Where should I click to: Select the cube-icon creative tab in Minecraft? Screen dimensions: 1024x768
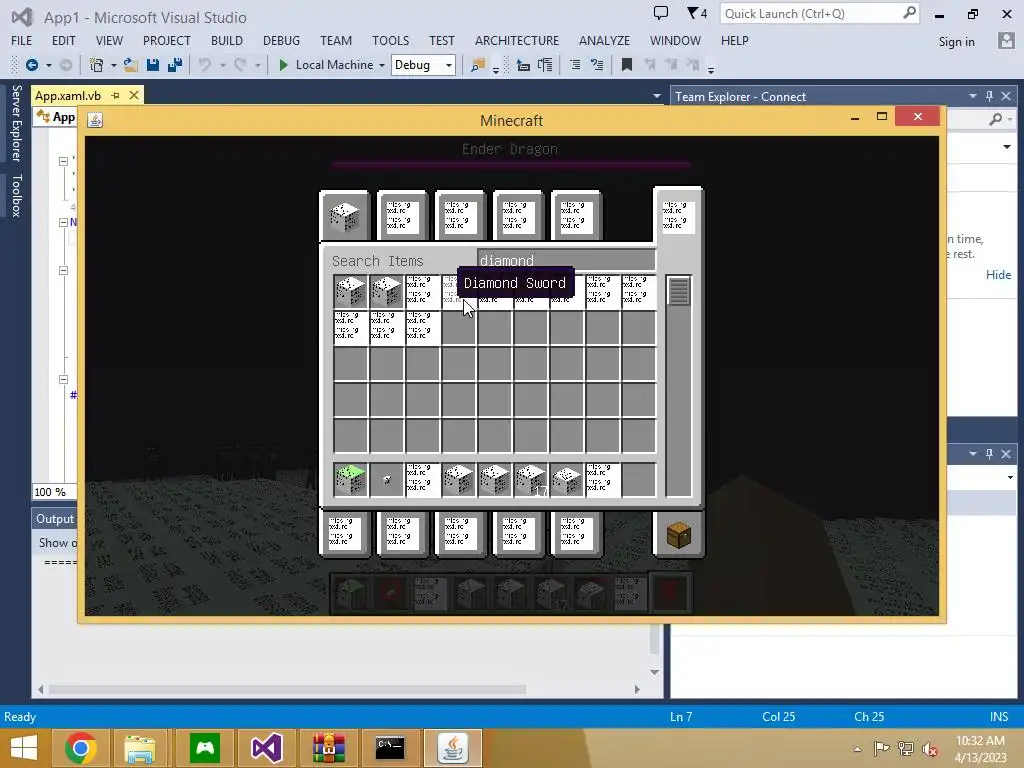point(345,217)
